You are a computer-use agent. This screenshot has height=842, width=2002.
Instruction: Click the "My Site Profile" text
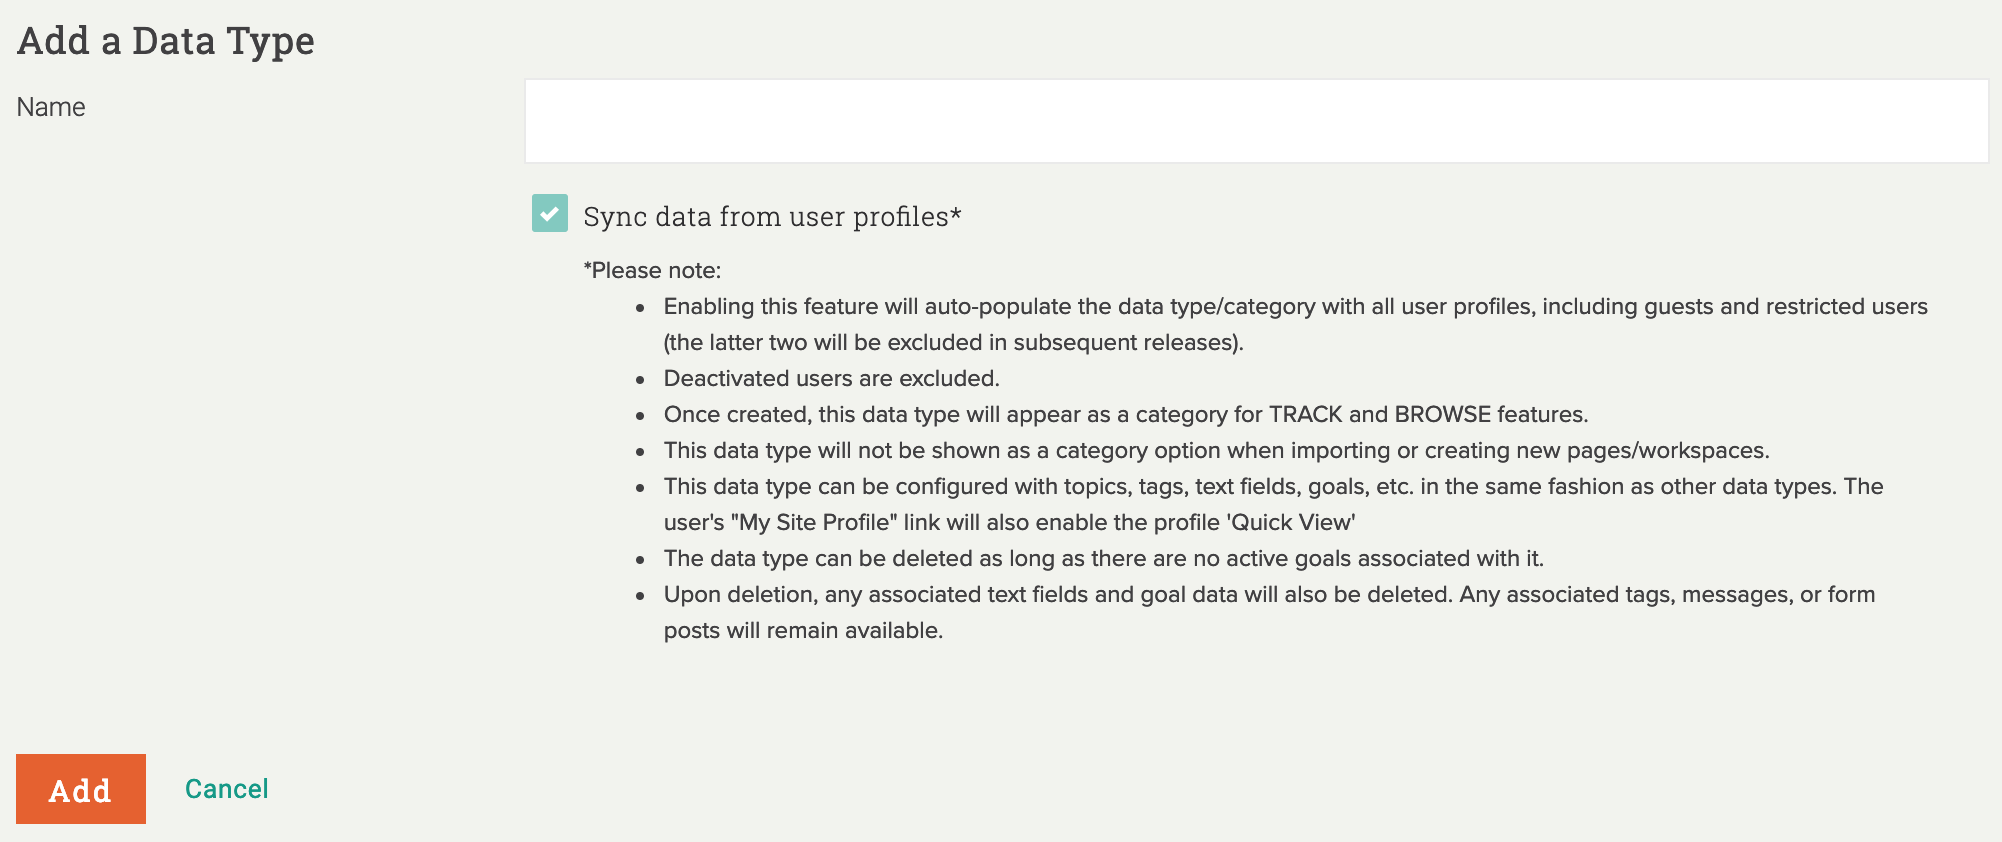(814, 523)
